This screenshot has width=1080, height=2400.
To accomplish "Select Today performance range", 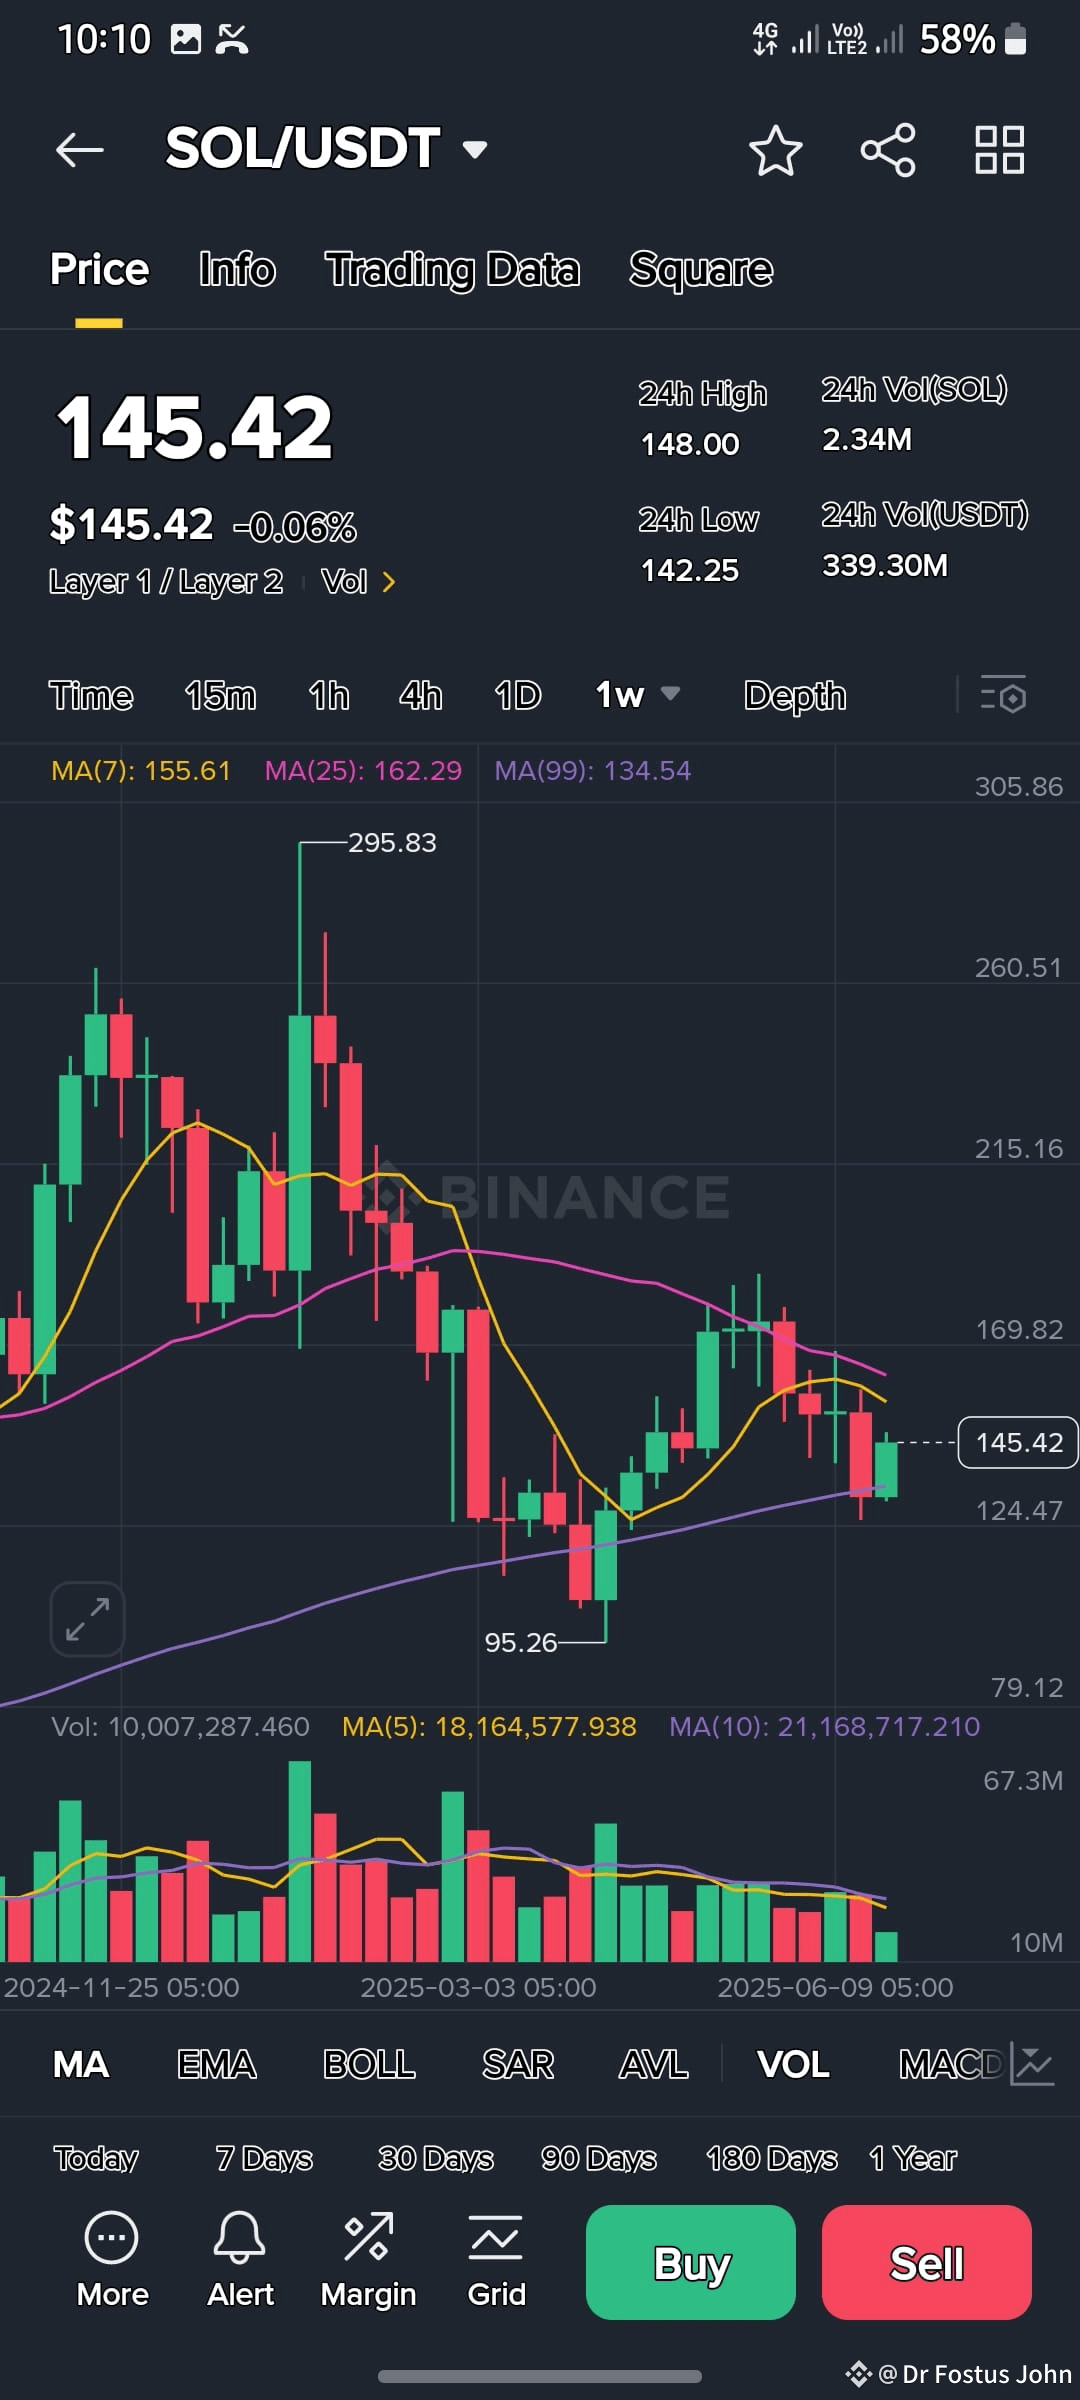I will click(96, 2159).
